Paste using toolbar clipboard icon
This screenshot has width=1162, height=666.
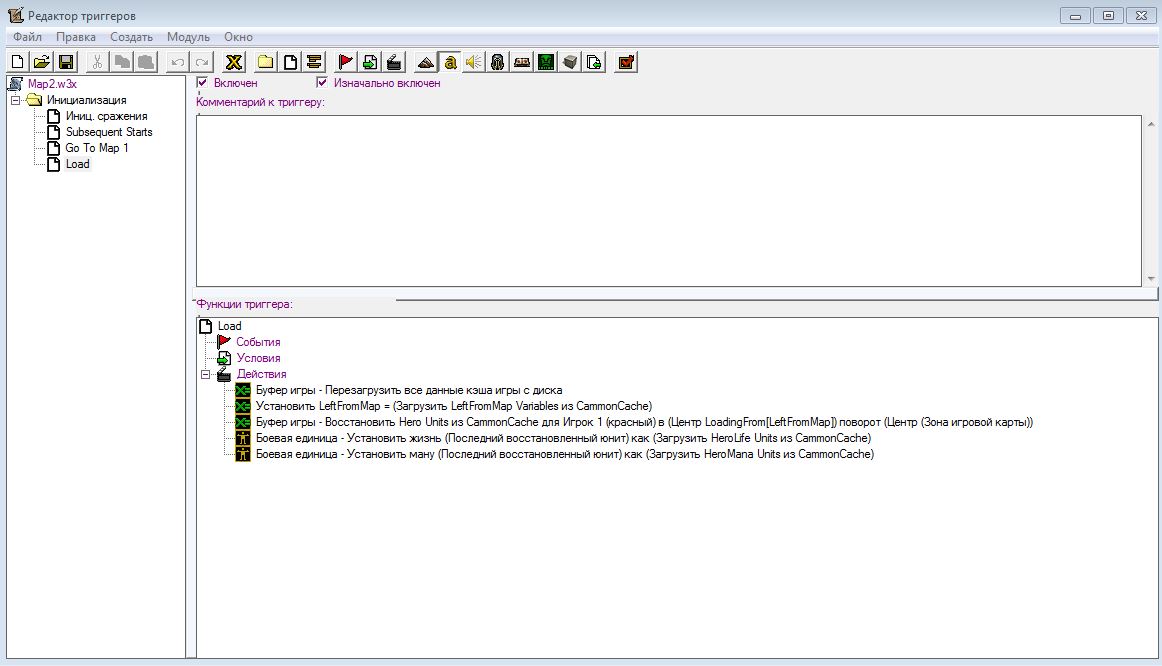146,62
